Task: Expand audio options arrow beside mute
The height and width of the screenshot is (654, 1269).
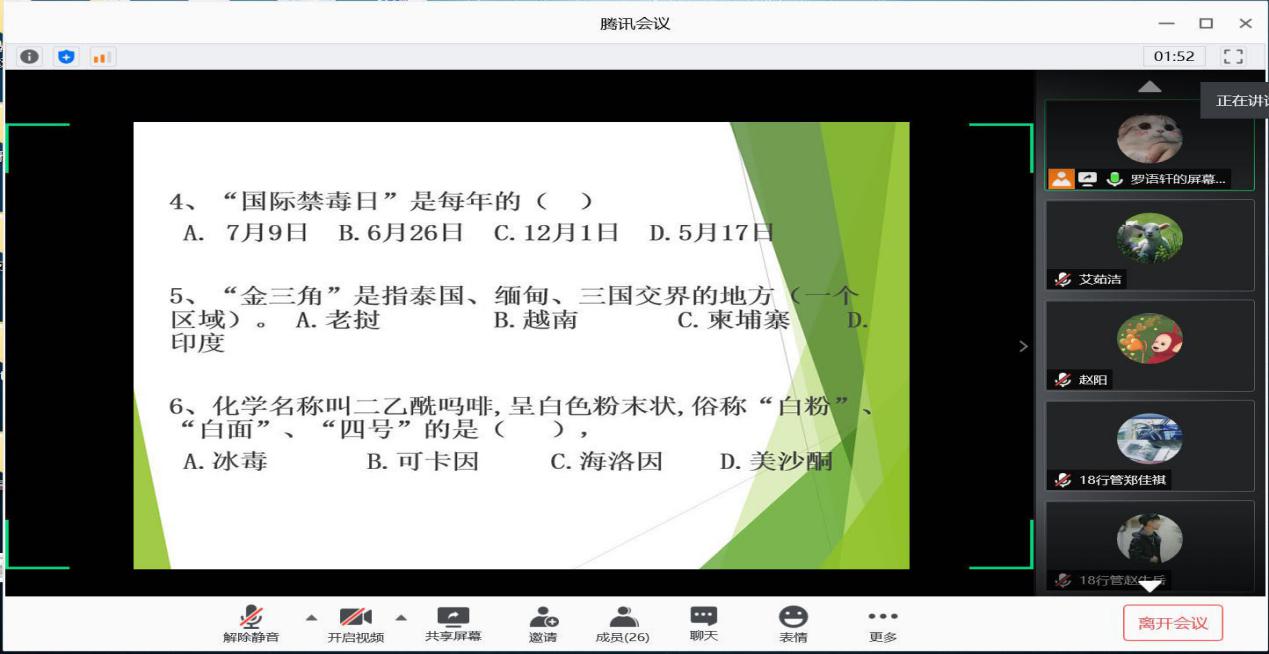Action: pos(310,617)
